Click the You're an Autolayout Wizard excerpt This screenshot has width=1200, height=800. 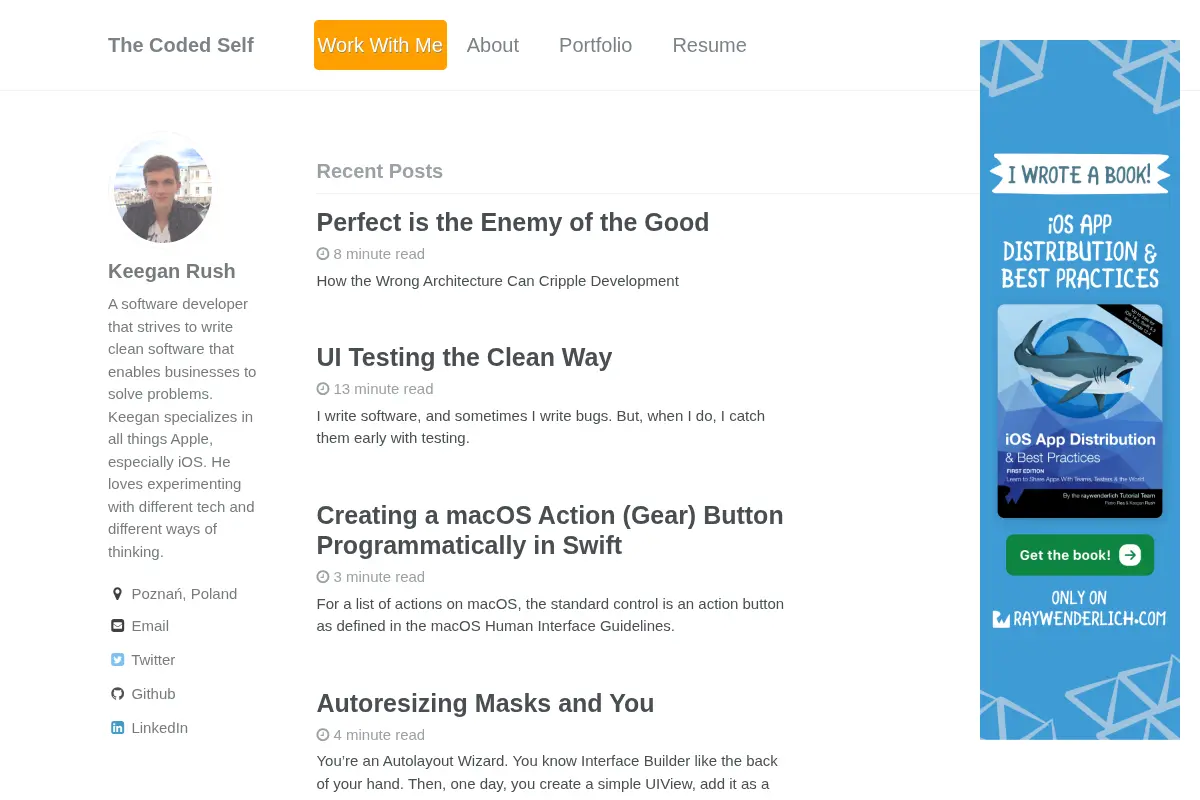pos(547,773)
